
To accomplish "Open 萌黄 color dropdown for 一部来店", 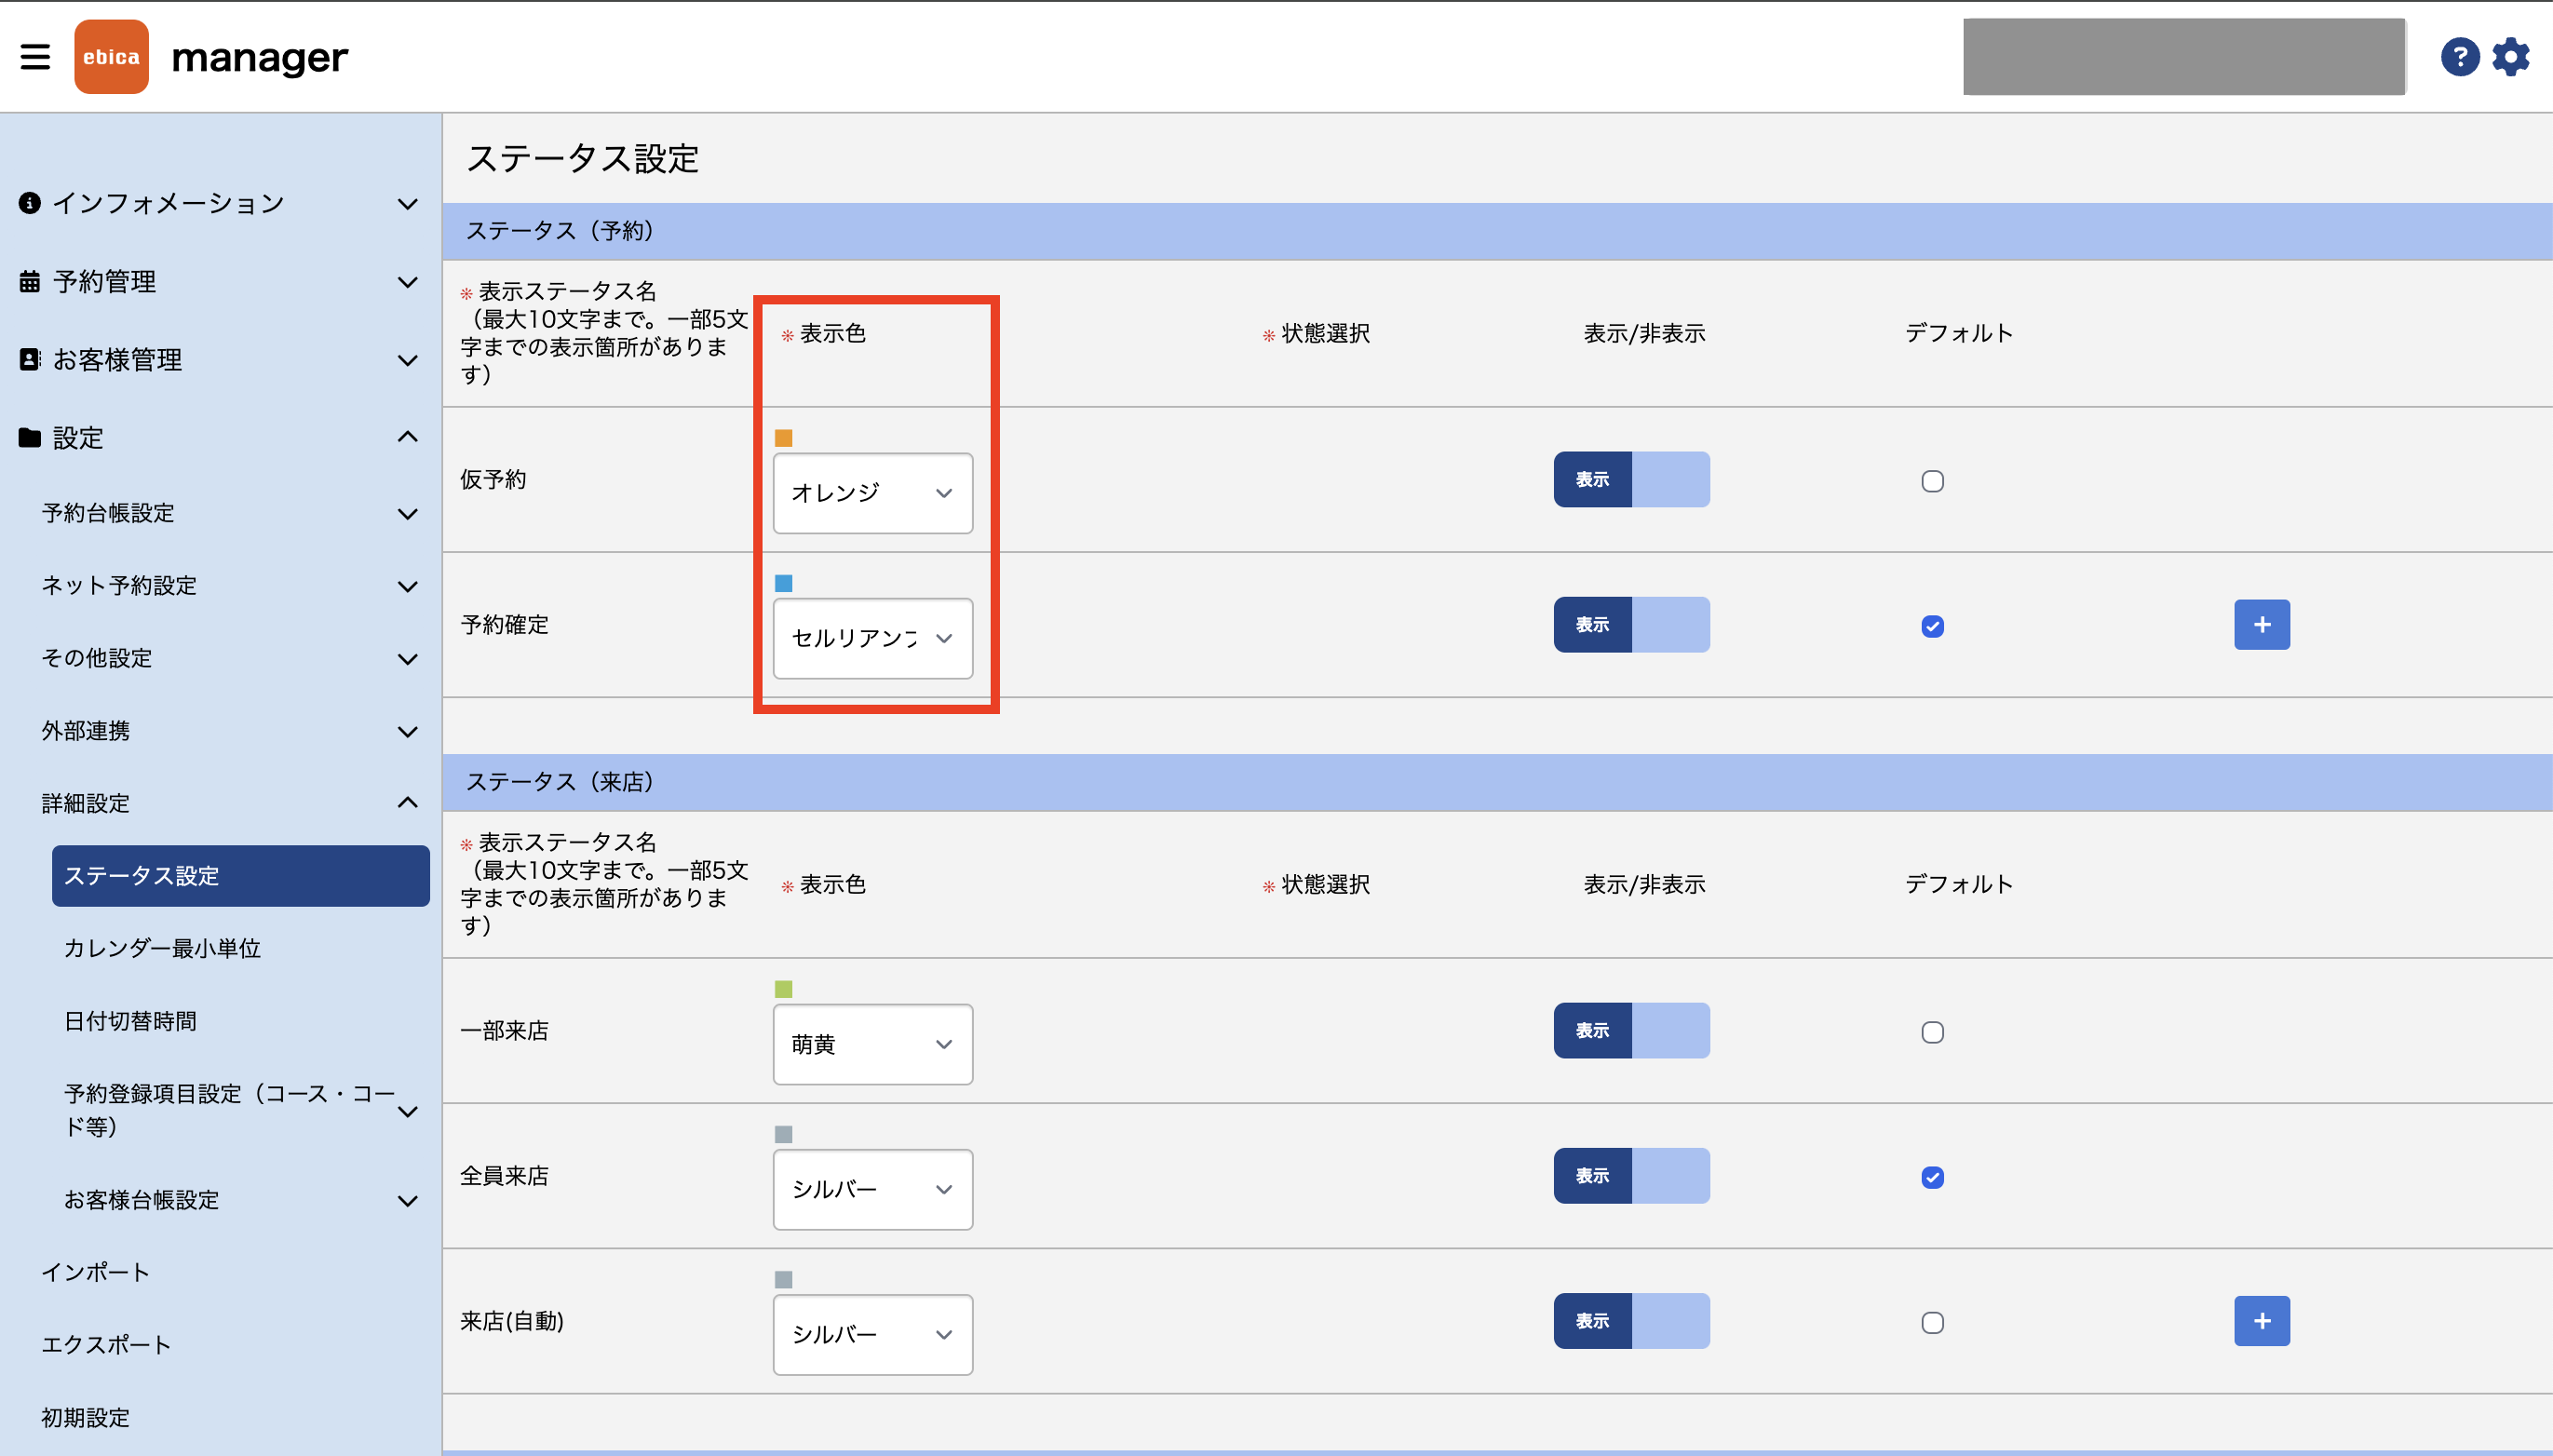I will (x=872, y=1044).
